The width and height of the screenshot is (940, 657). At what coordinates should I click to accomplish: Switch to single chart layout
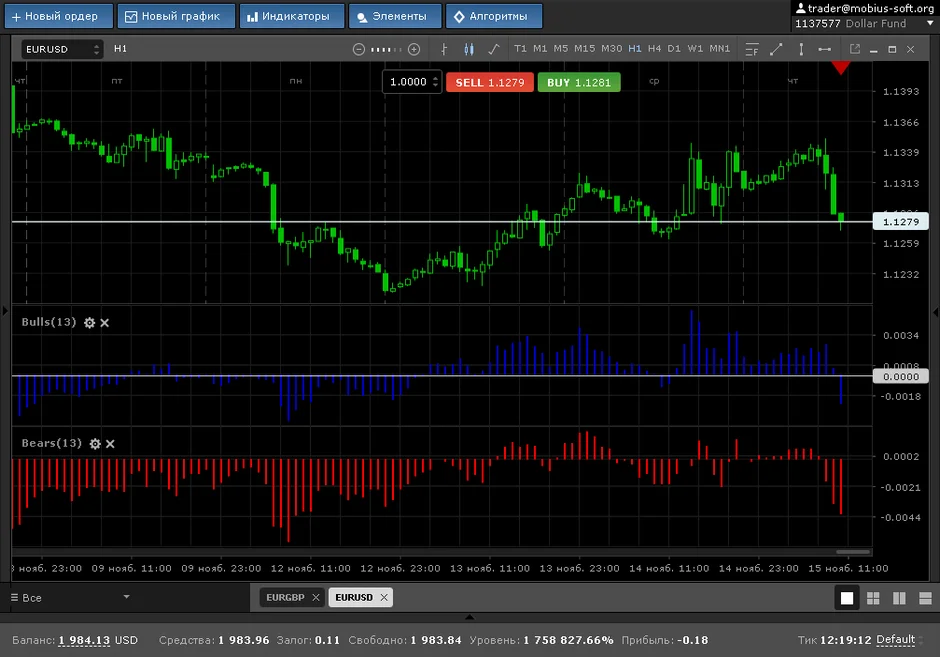coord(847,598)
